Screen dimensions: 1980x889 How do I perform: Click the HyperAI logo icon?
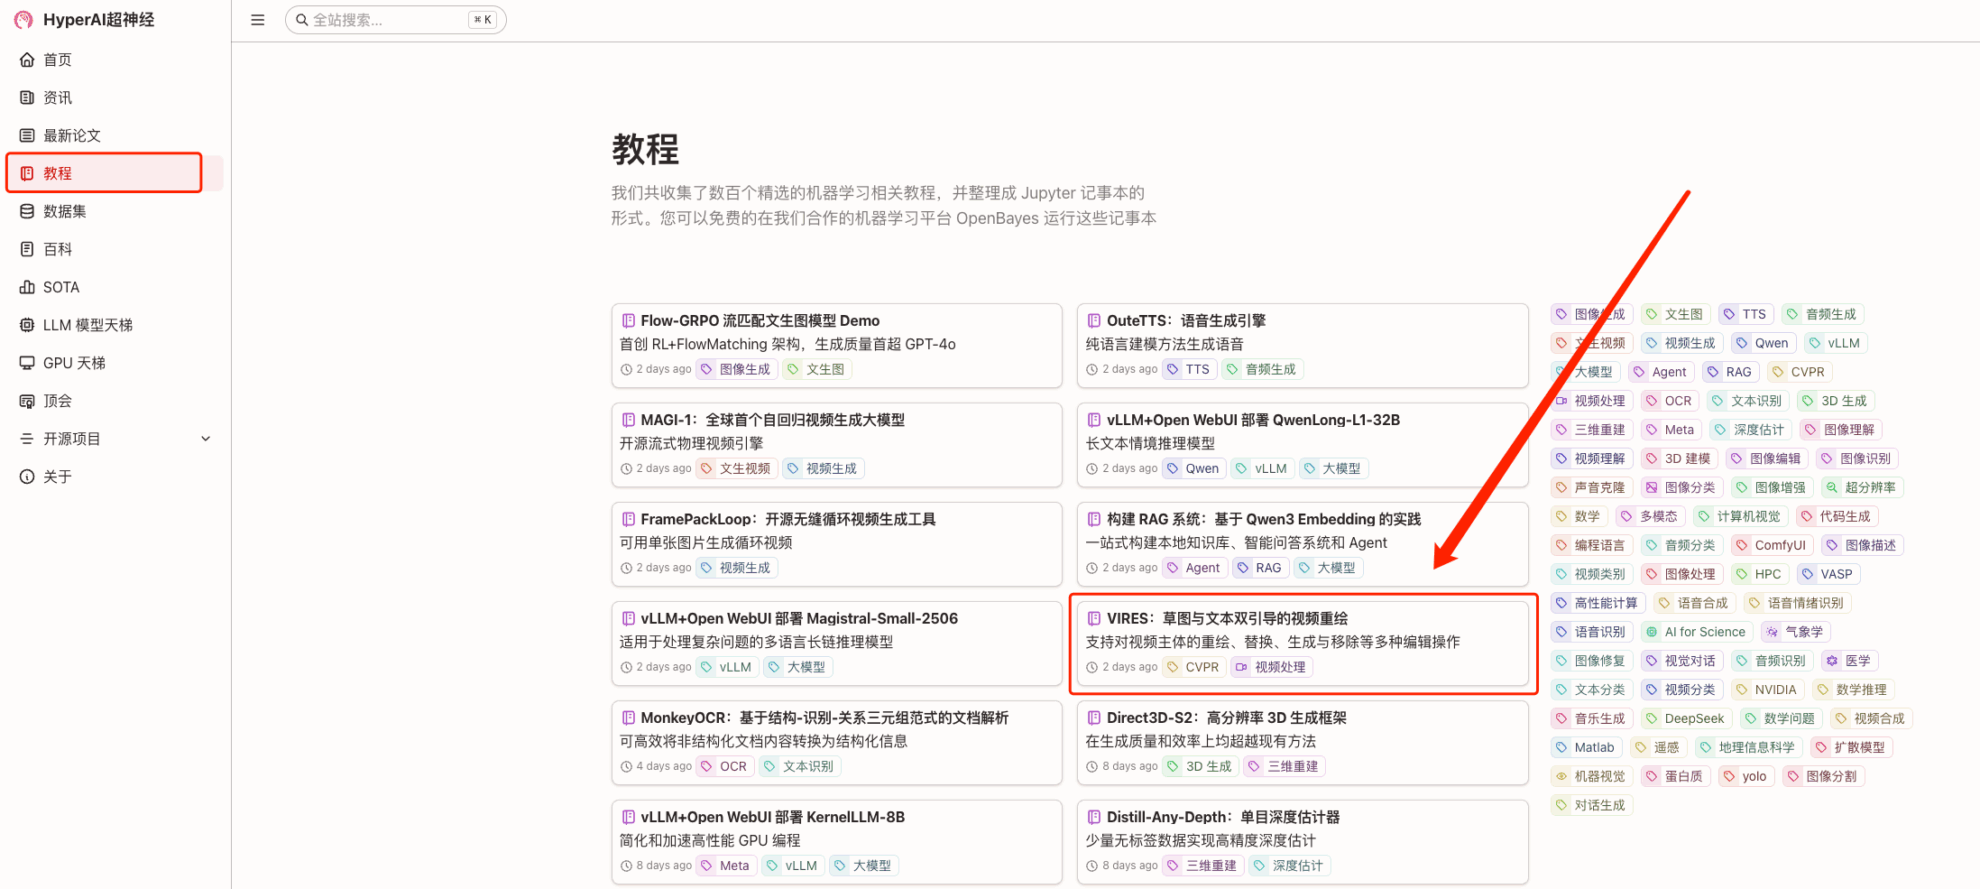[x=23, y=20]
